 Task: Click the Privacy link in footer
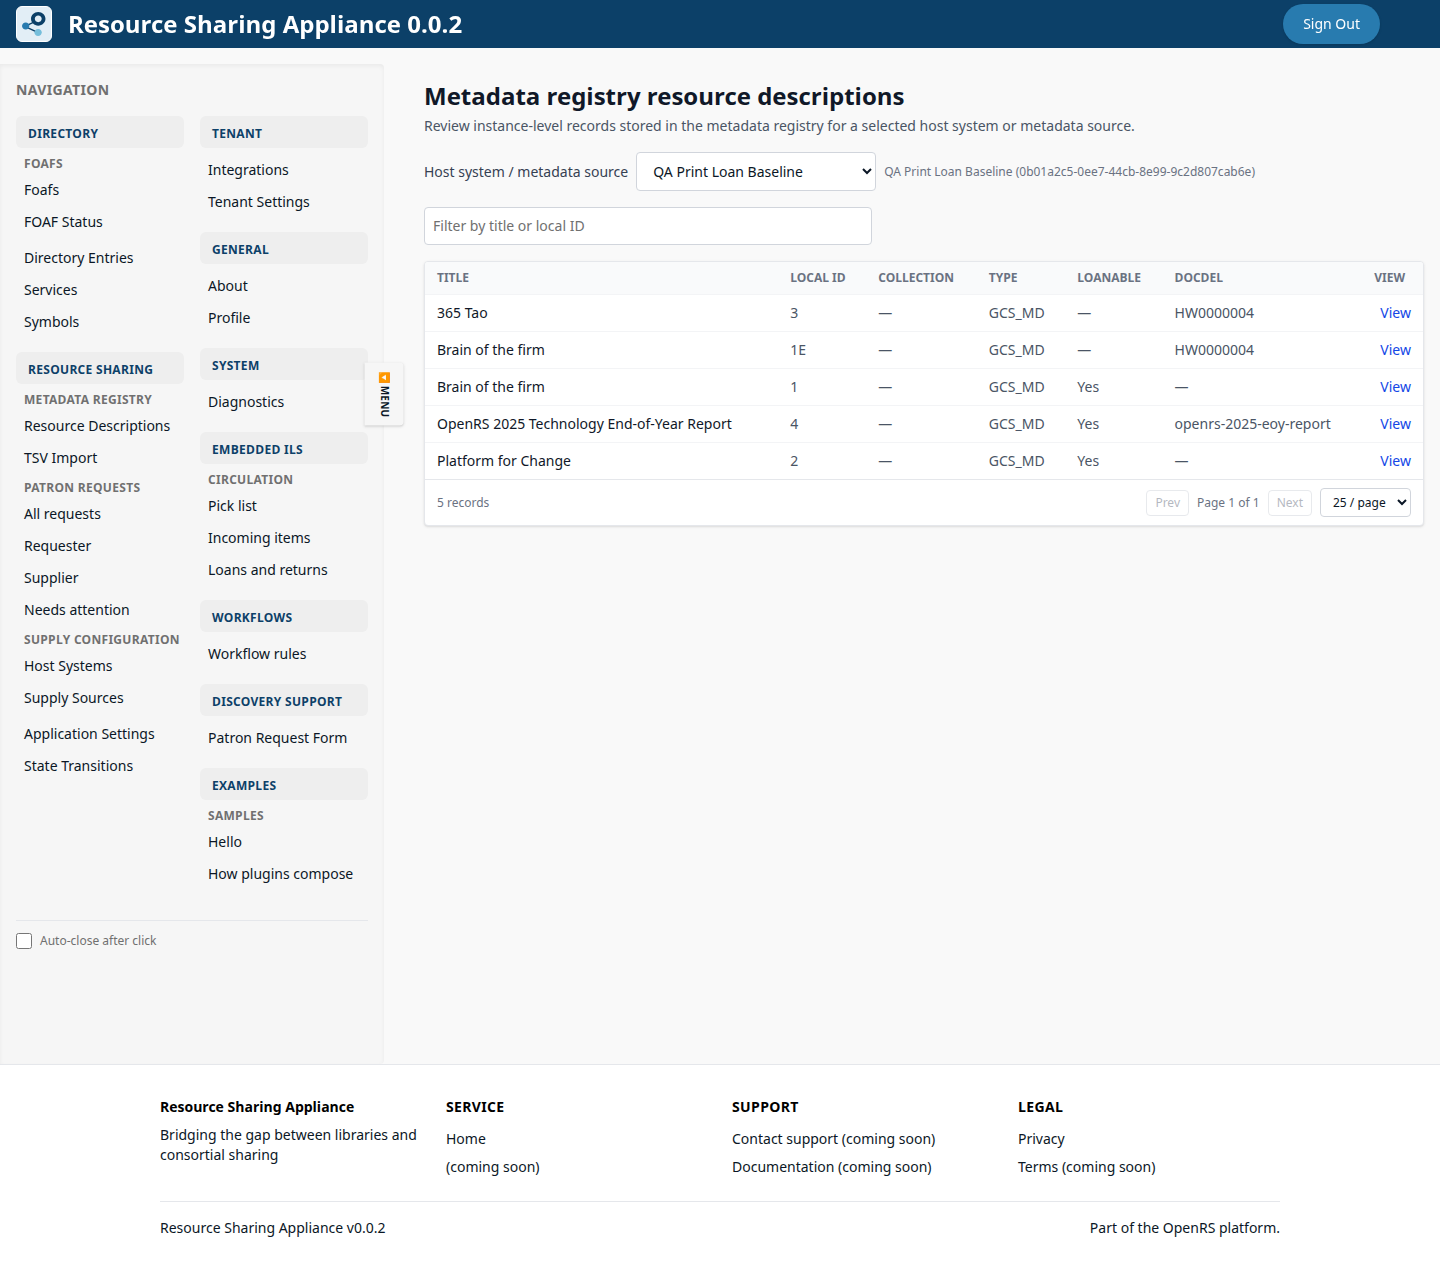click(1041, 1139)
